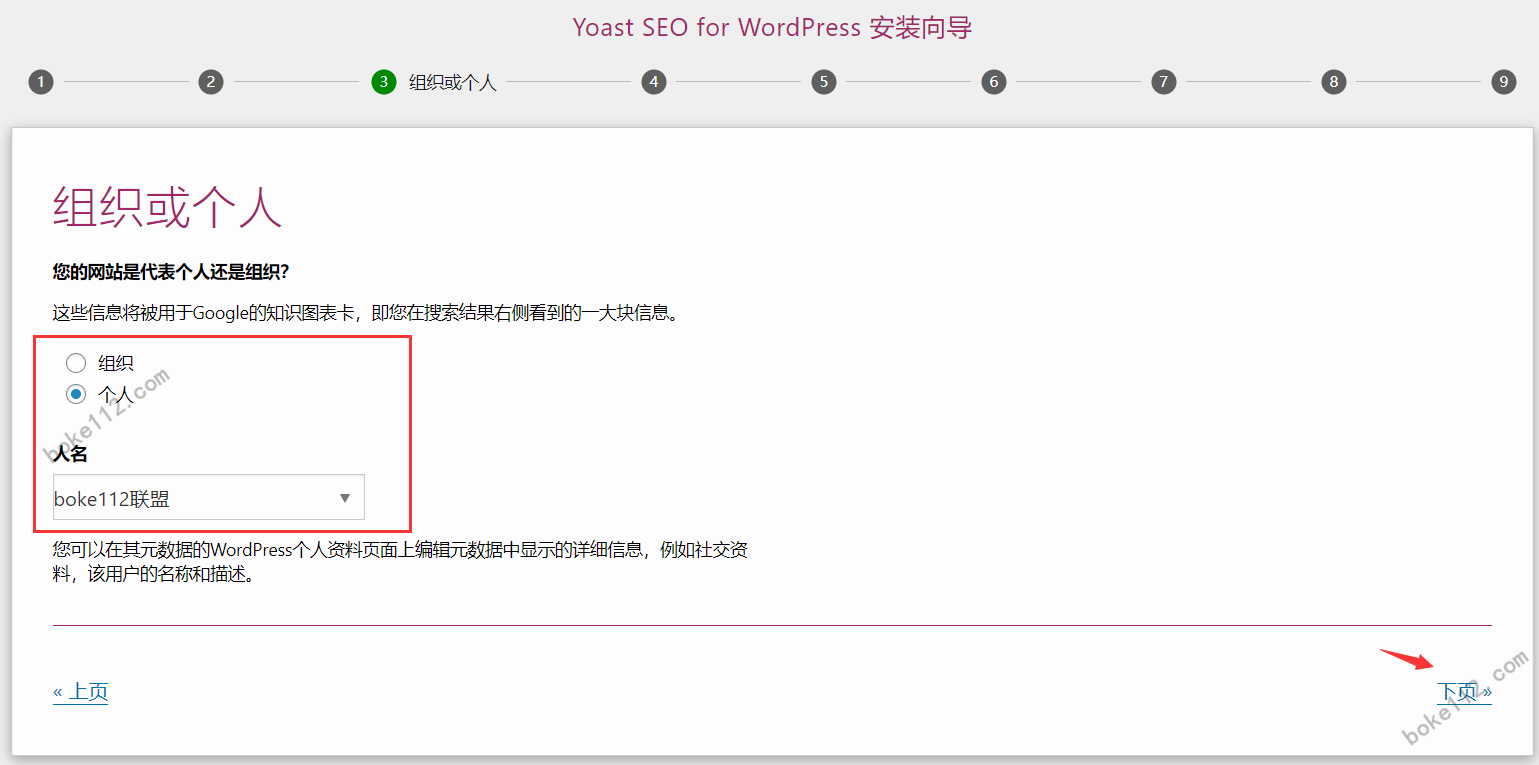Image resolution: width=1539 pixels, height=765 pixels.
Task: Click step 1 circle in the progress bar
Action: point(41,81)
